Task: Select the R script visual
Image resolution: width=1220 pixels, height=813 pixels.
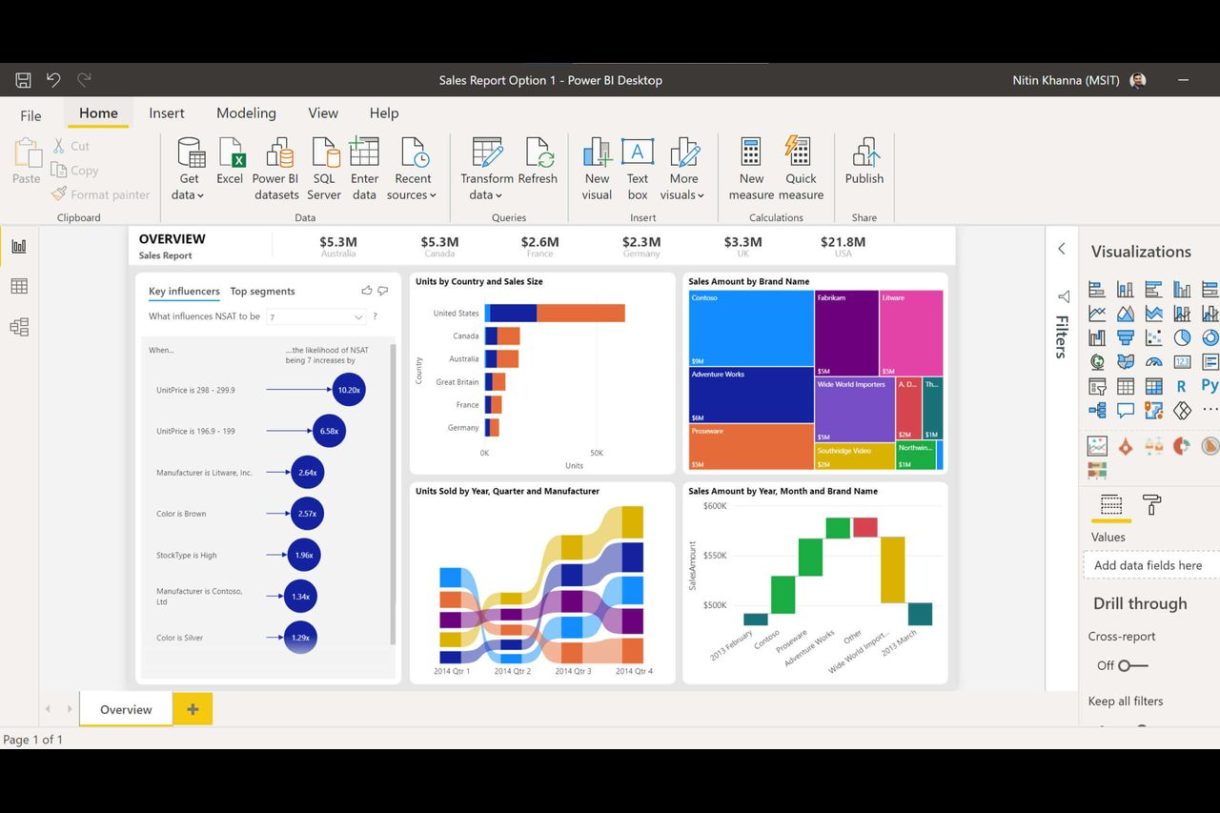Action: tap(1182, 386)
